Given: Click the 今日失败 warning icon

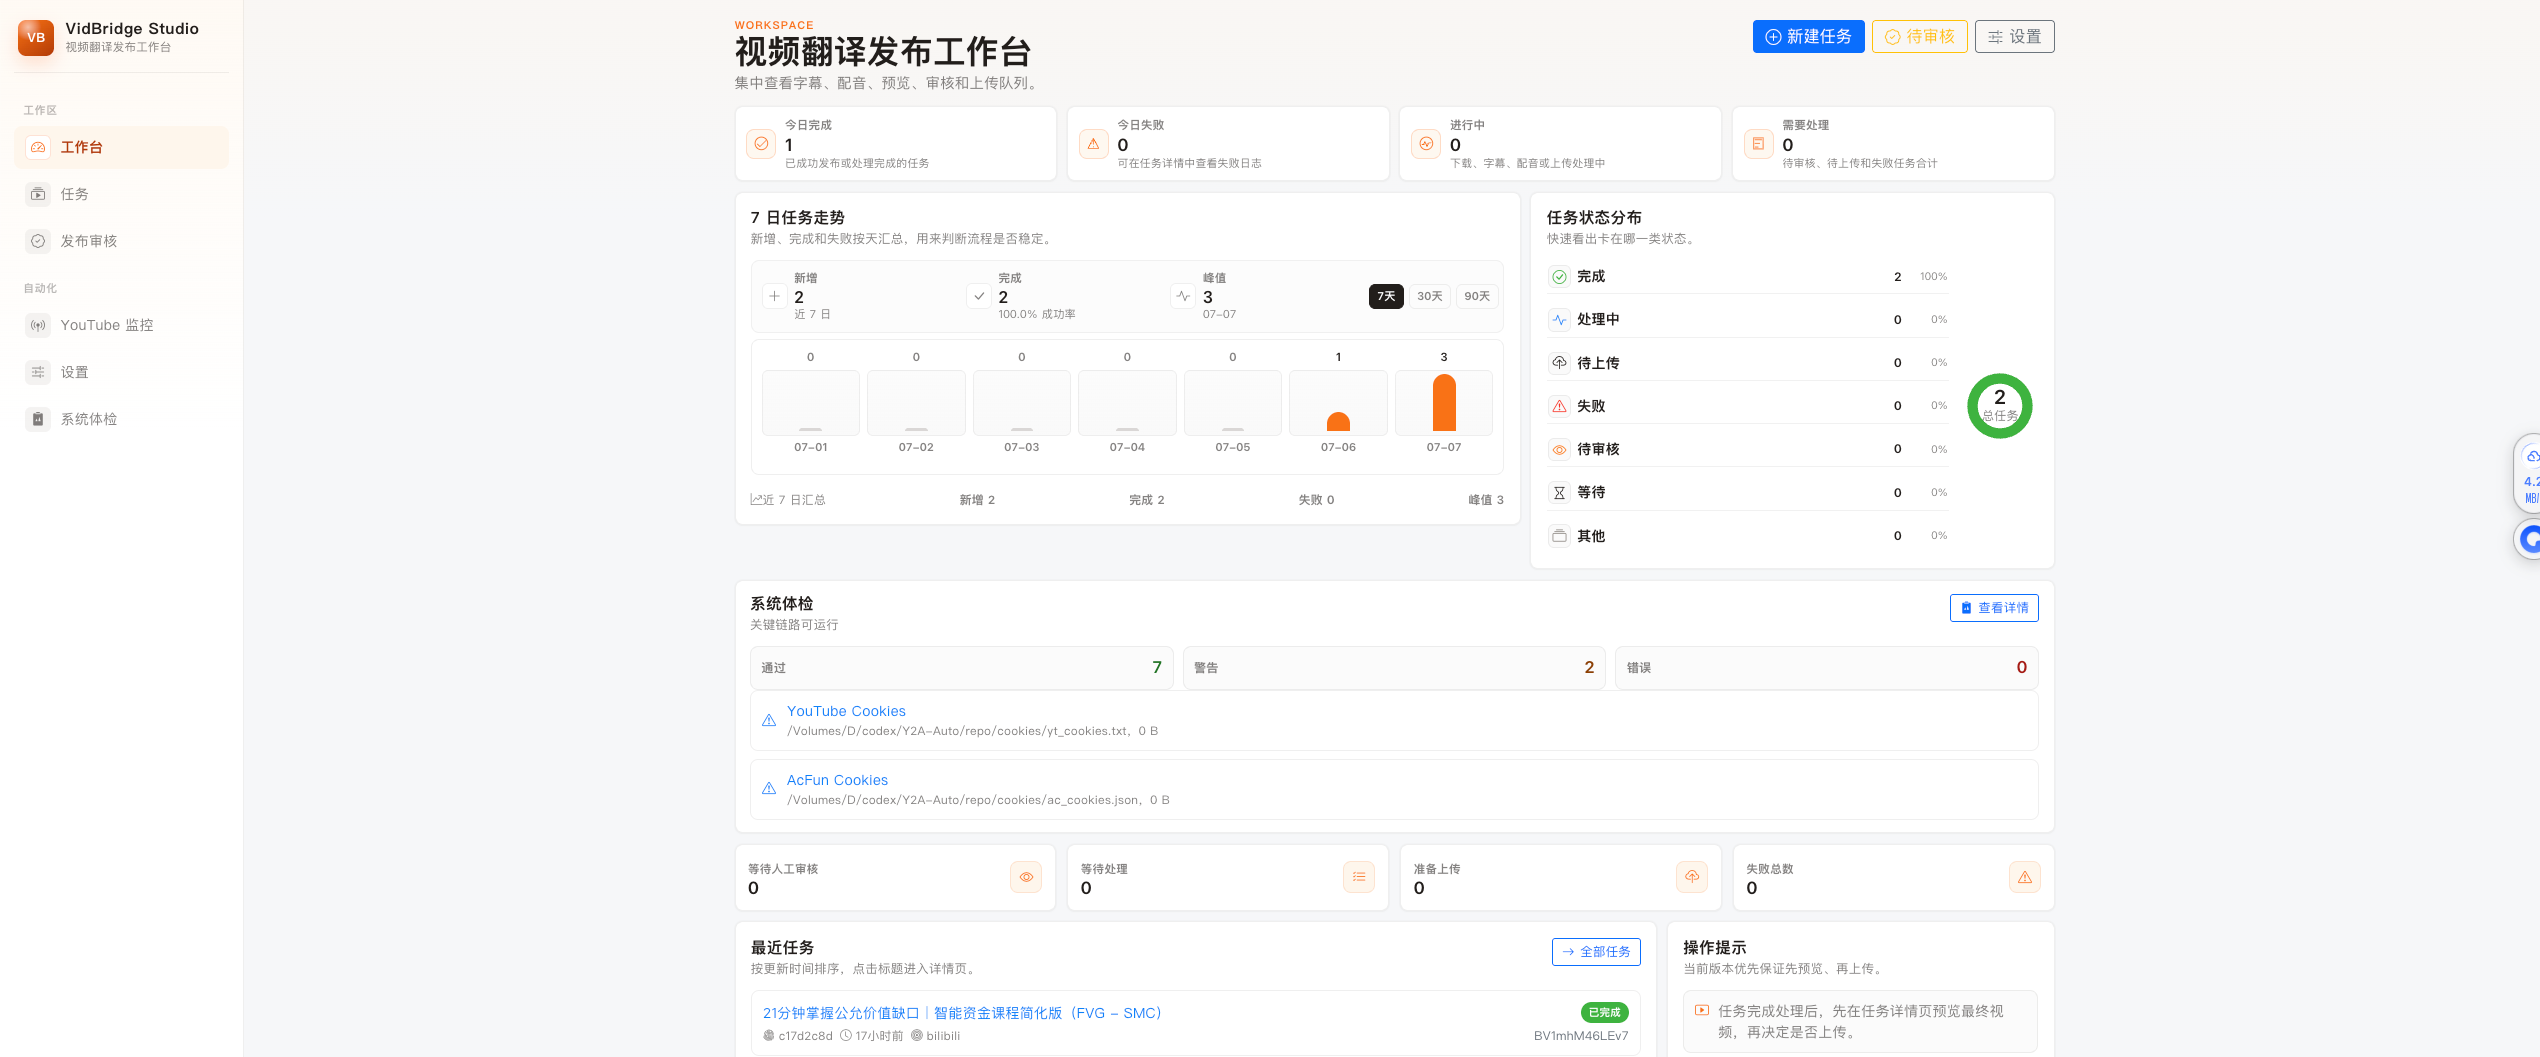Looking at the screenshot, I should tap(1094, 144).
